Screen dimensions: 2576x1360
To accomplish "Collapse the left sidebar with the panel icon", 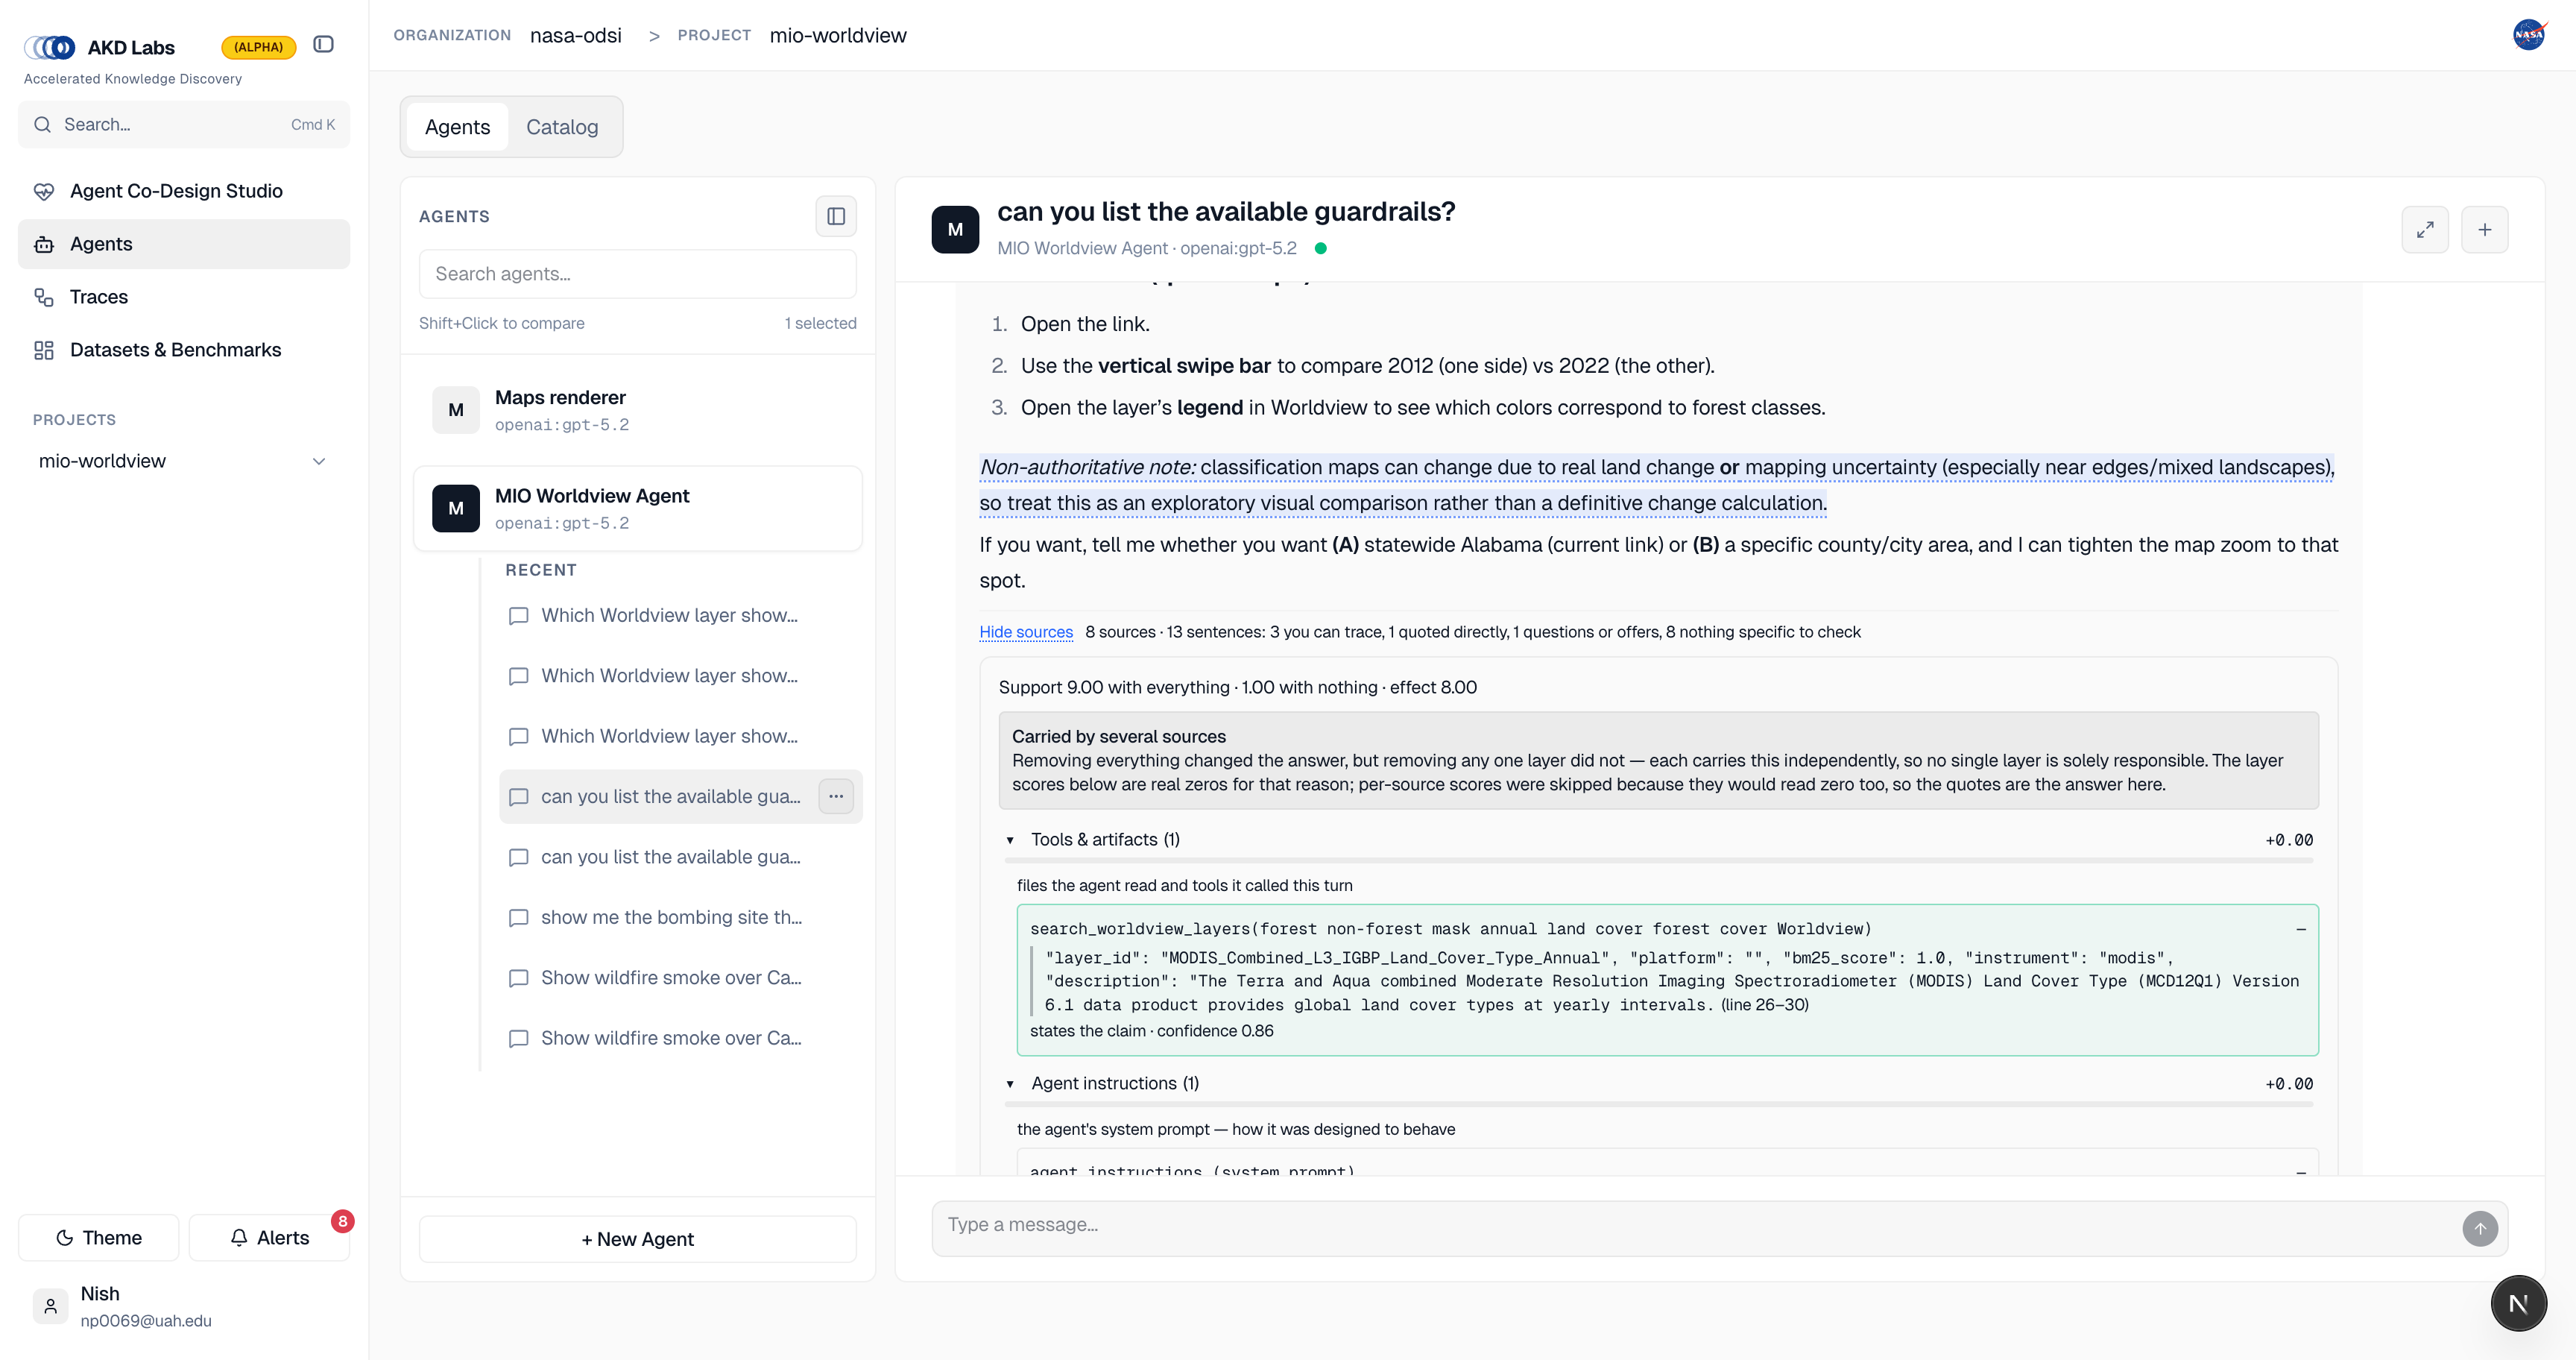I will click(323, 44).
